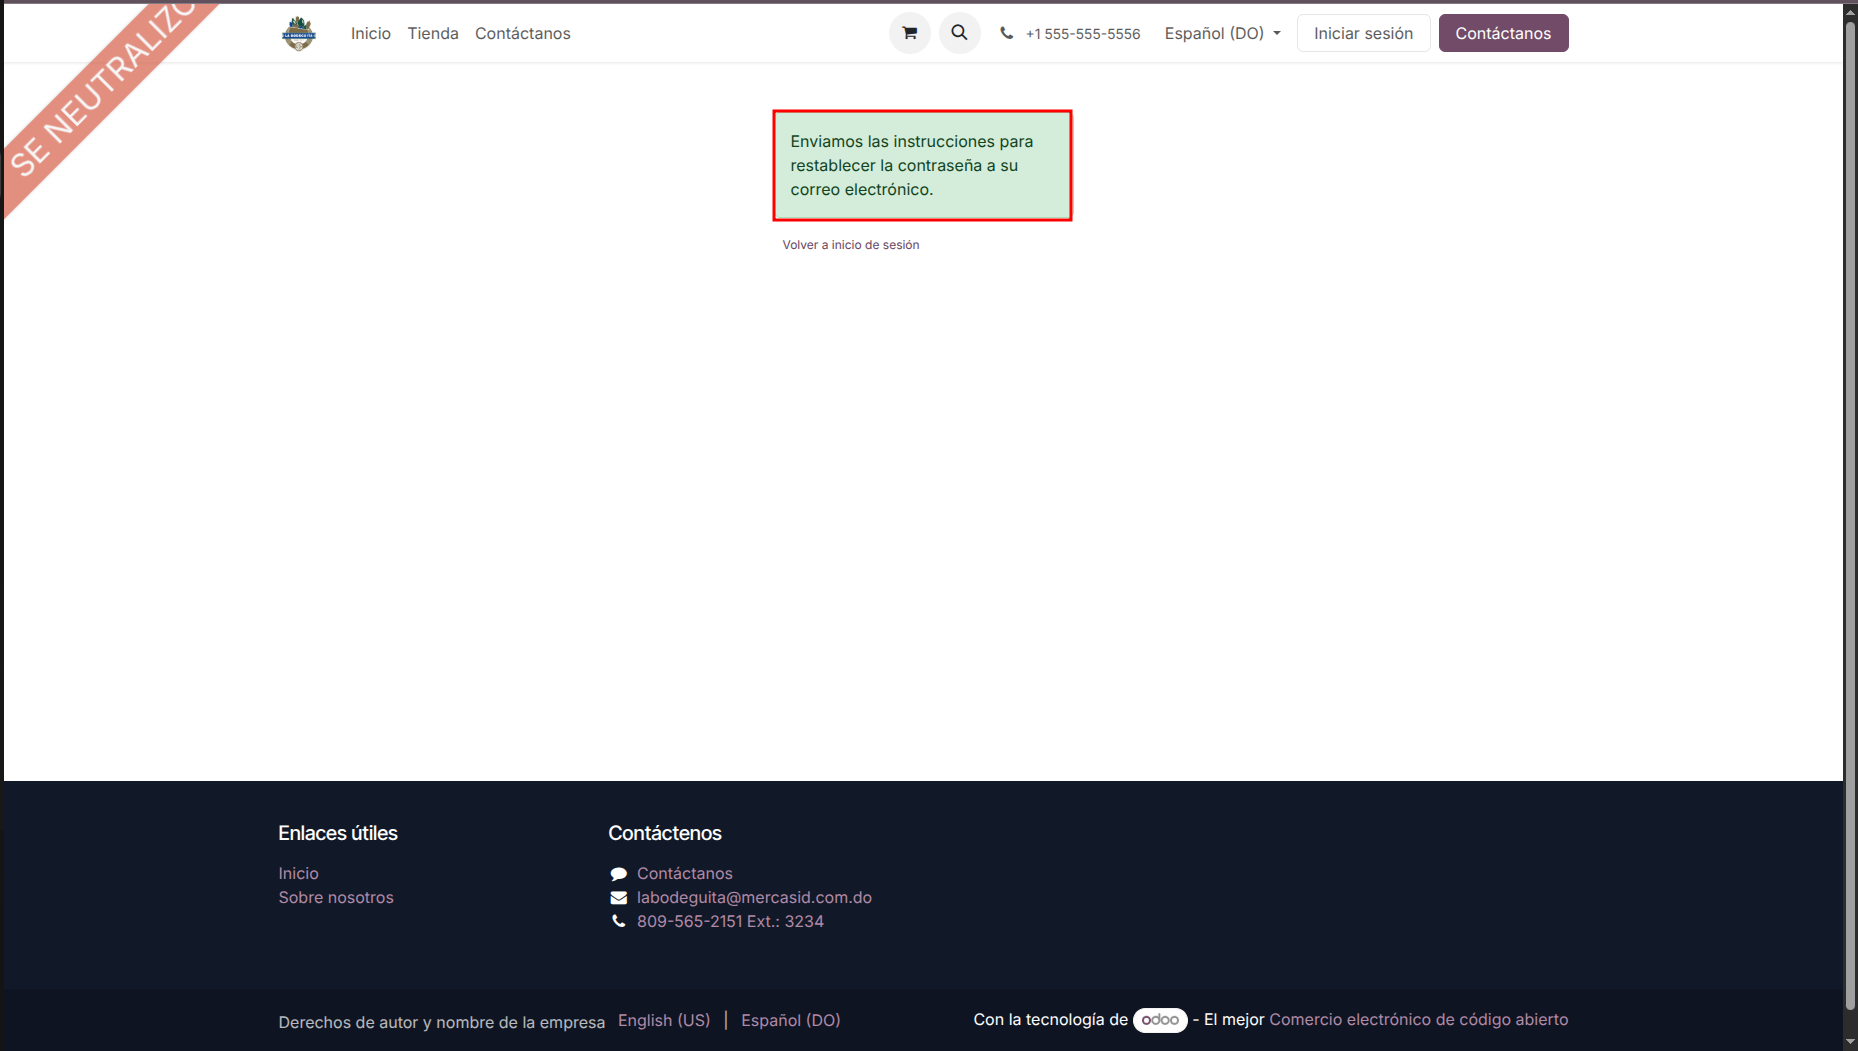Open the shopping cart icon
The height and width of the screenshot is (1051, 1858).
click(909, 33)
